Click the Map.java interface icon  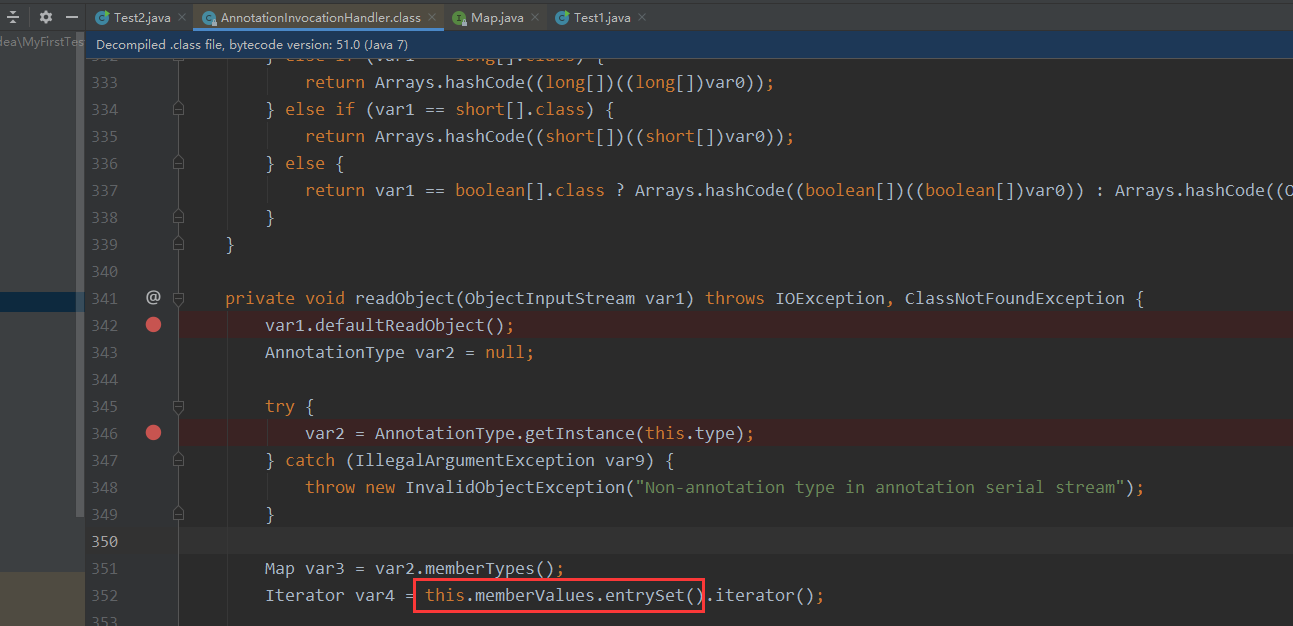[x=459, y=18]
